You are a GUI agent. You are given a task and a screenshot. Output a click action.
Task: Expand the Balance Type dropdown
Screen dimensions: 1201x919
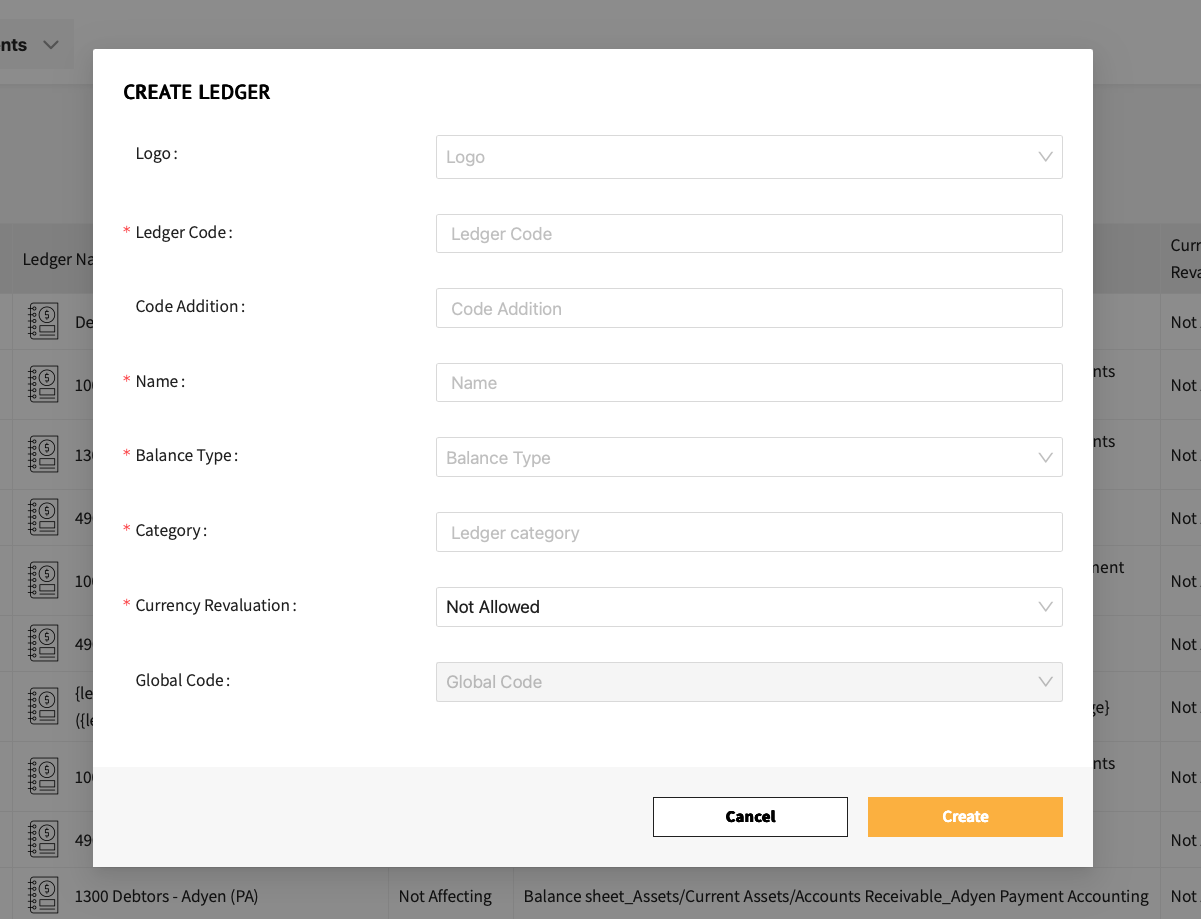(749, 457)
